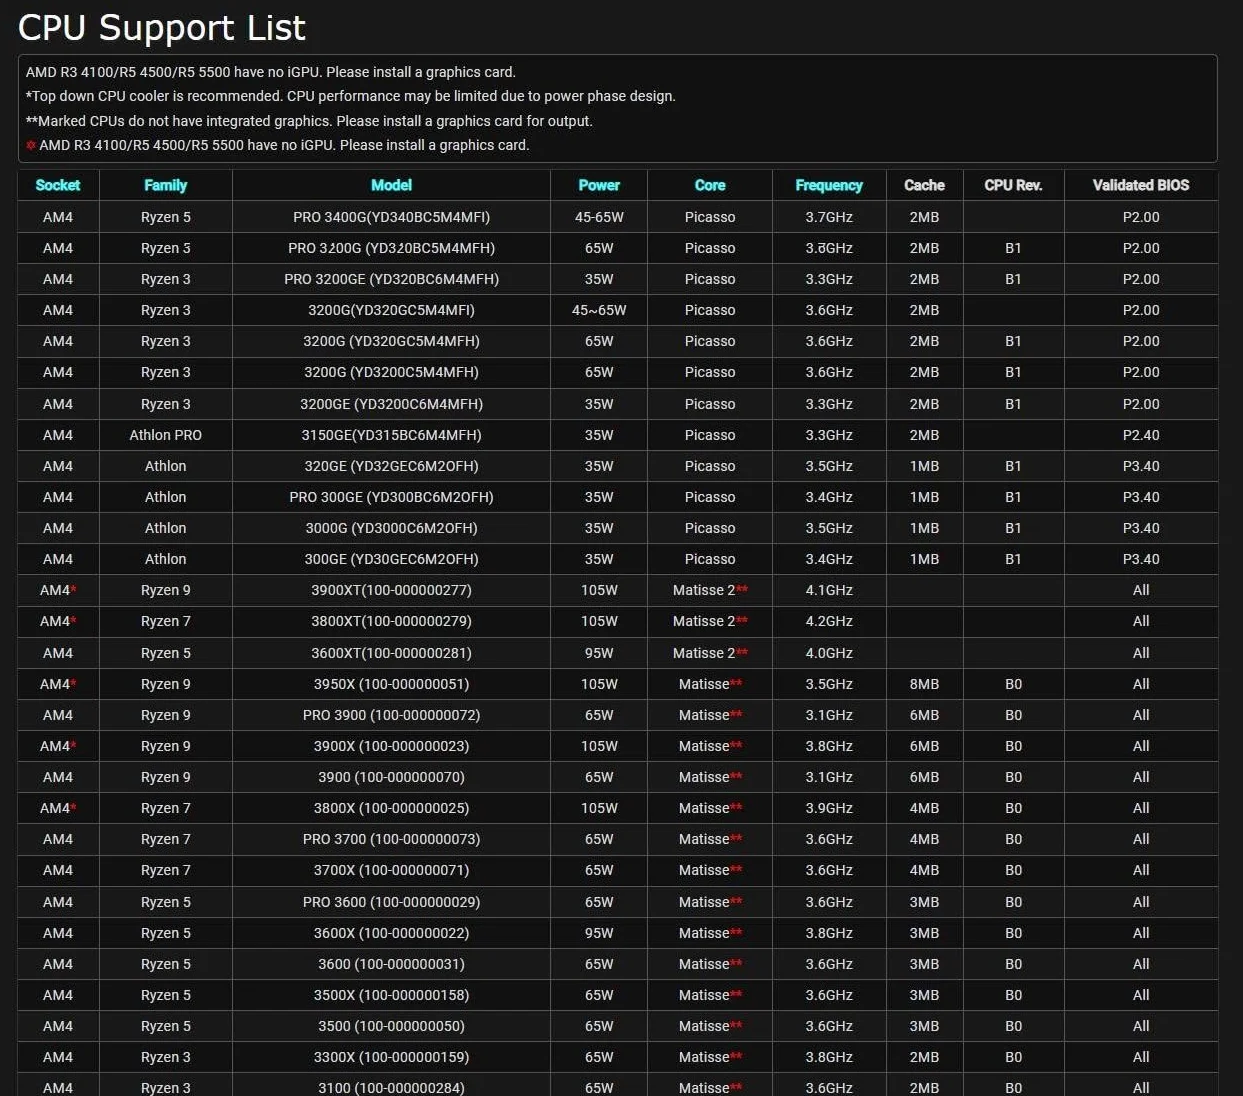This screenshot has height=1096, width=1243.
Task: Select 3800X (100-000000025) model cell
Action: [391, 808]
